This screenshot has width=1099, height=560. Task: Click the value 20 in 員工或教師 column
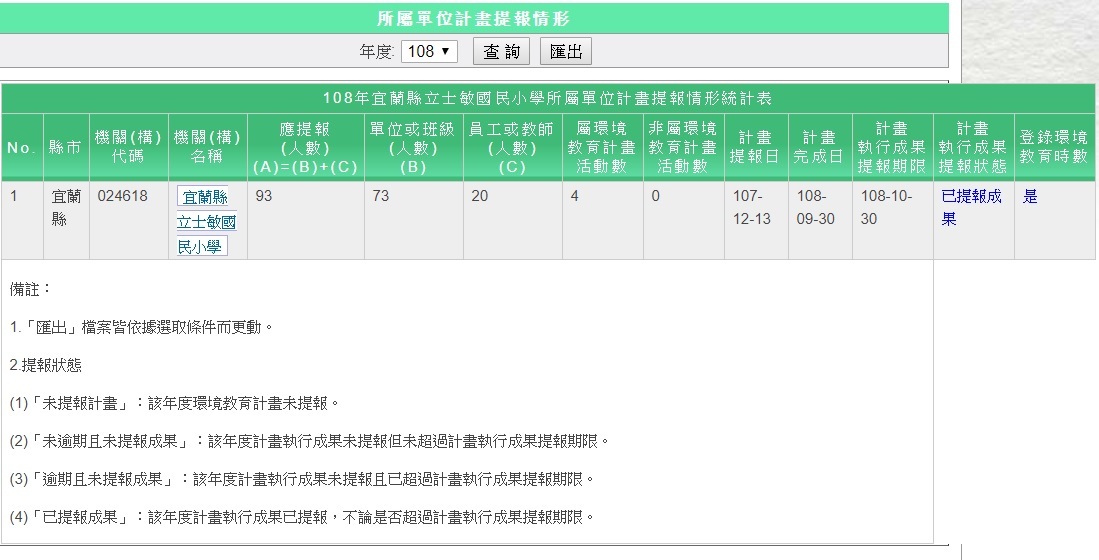[x=479, y=196]
